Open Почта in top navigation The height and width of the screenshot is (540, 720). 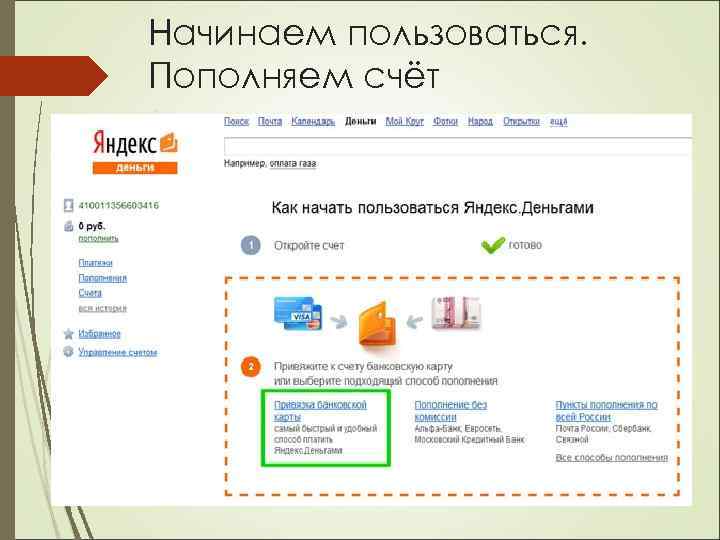pos(270,121)
